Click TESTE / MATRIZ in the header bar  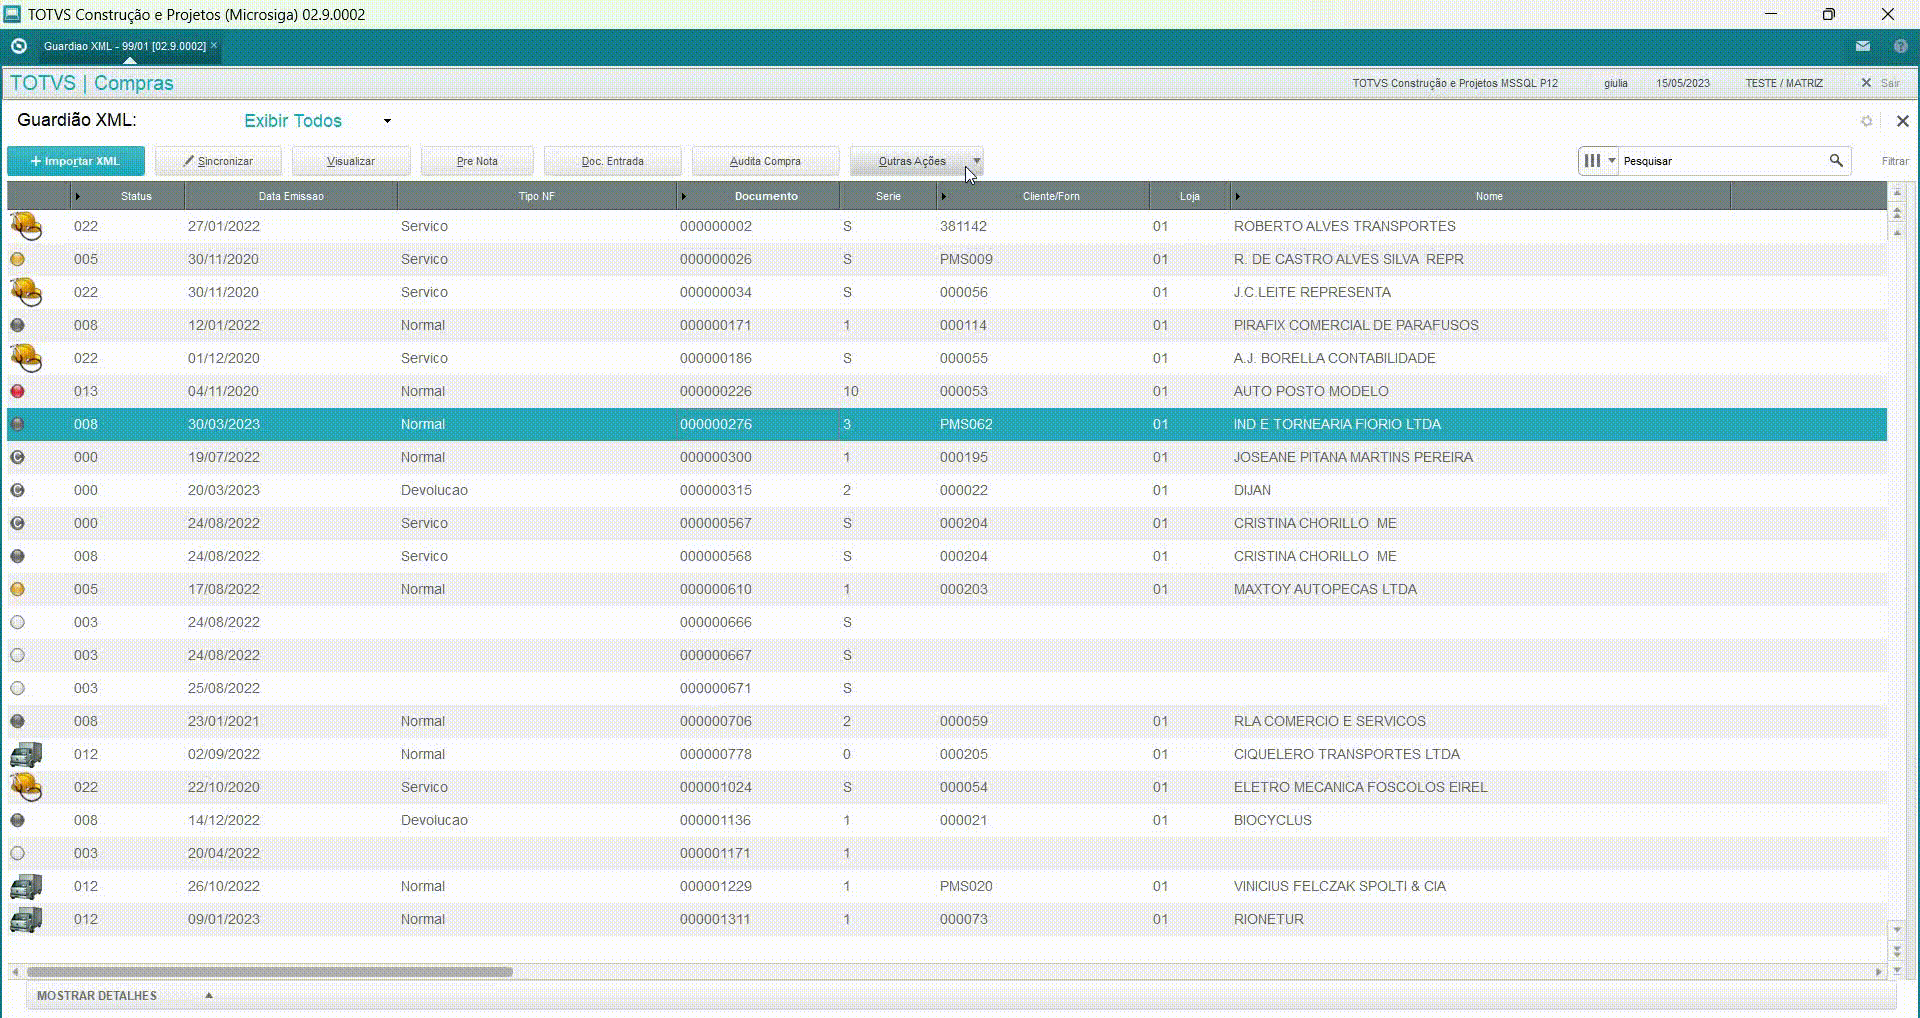tap(1784, 83)
